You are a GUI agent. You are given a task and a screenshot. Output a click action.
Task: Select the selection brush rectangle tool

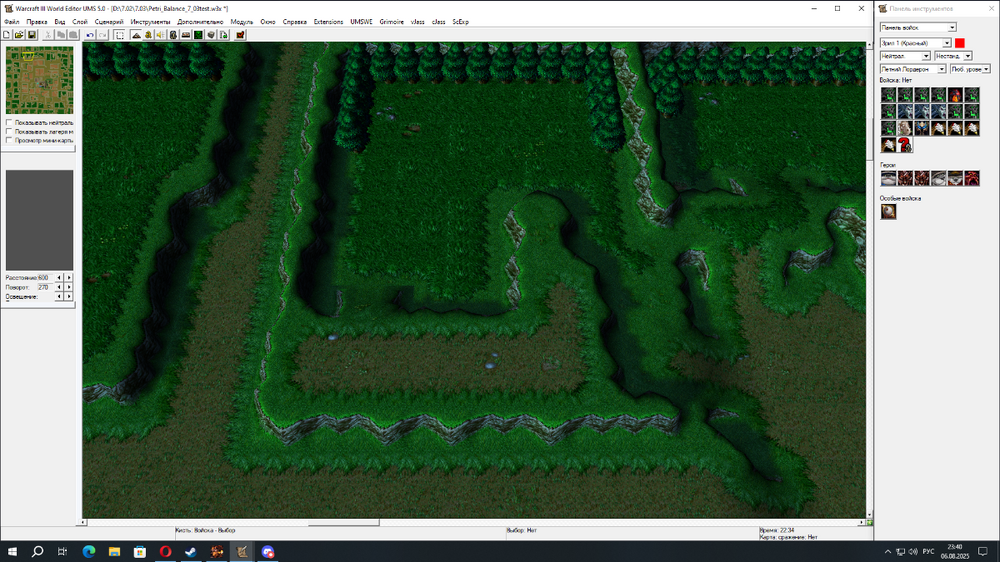click(119, 35)
